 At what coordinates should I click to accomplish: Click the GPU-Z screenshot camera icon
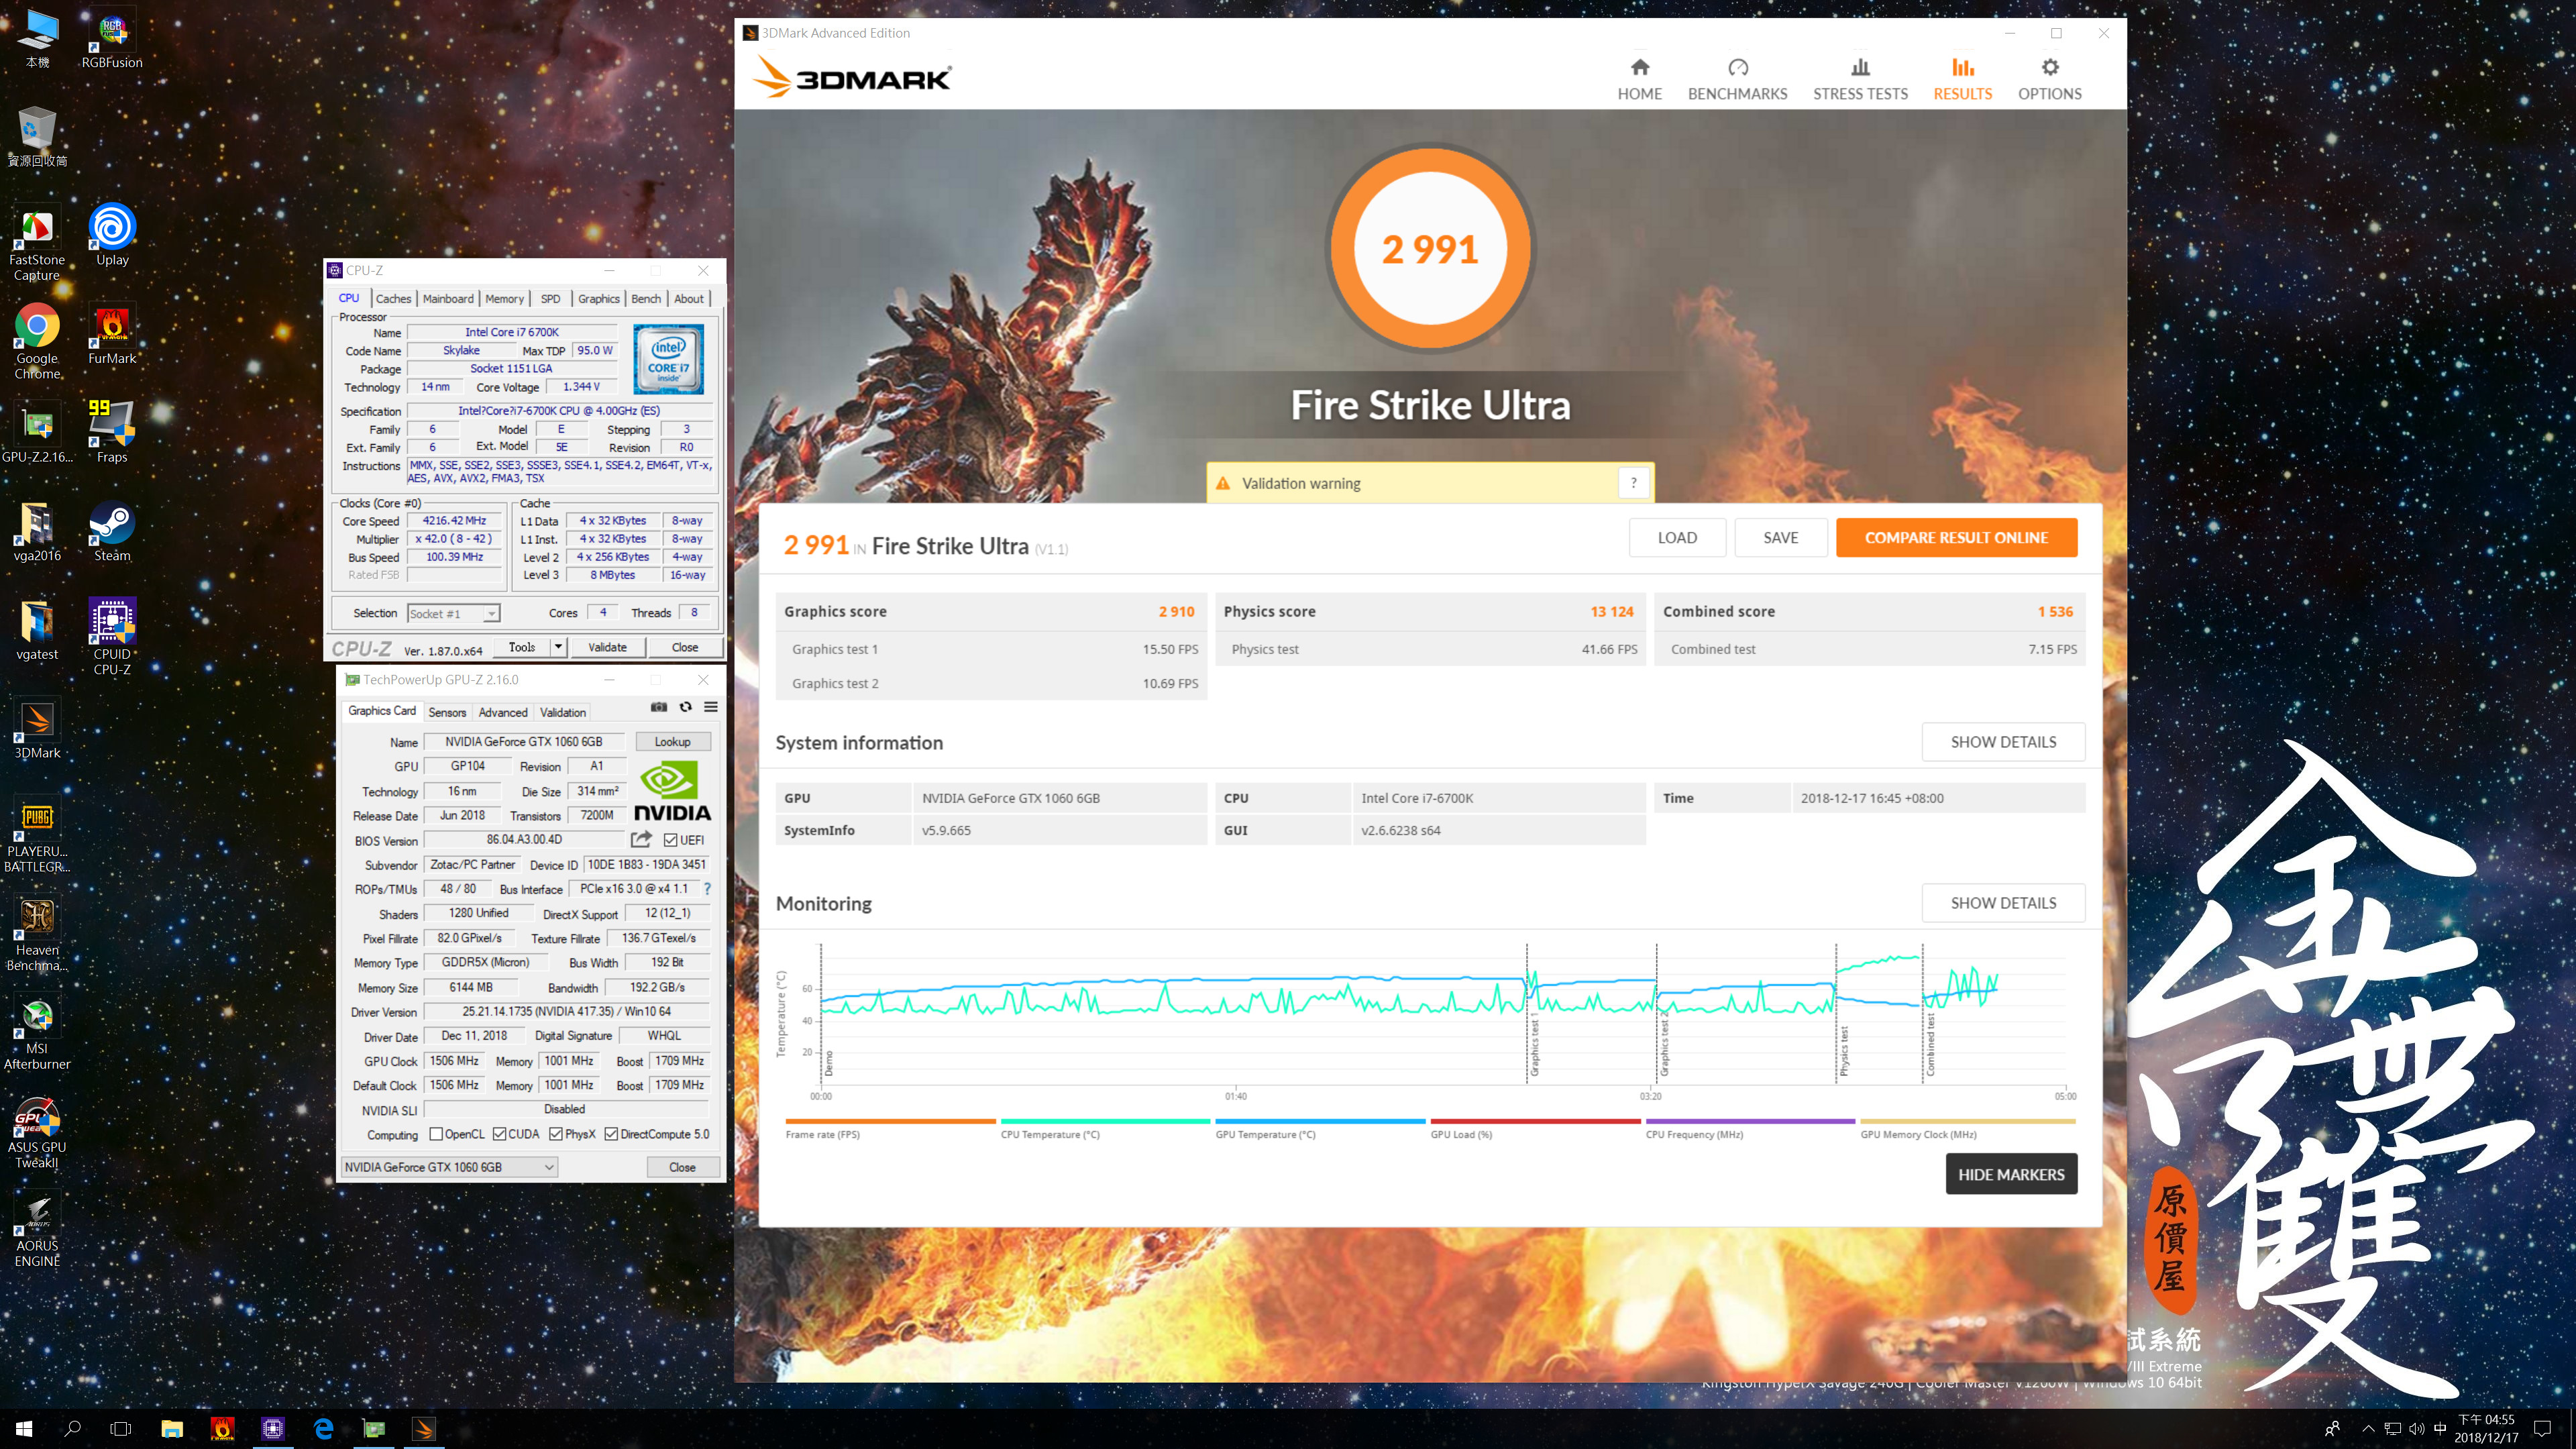click(658, 707)
